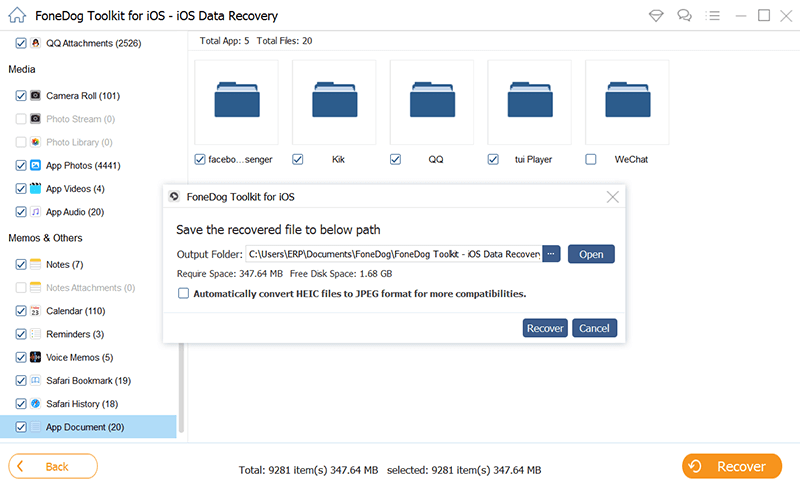This screenshot has width=800, height=489.
Task: Select Camera Roll (101) in sidebar
Action: coord(83,95)
